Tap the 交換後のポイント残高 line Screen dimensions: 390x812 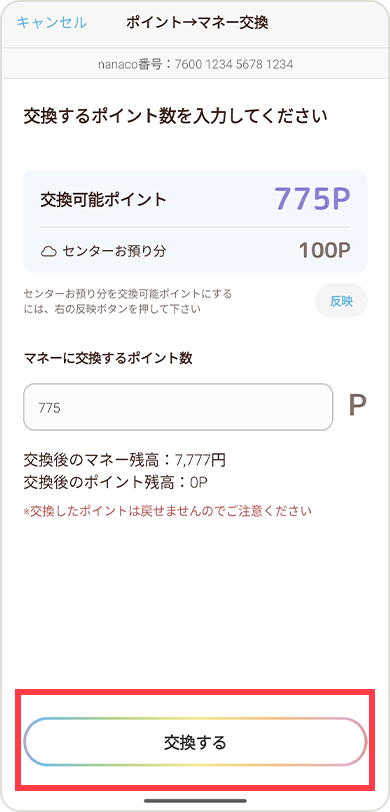click(x=115, y=482)
